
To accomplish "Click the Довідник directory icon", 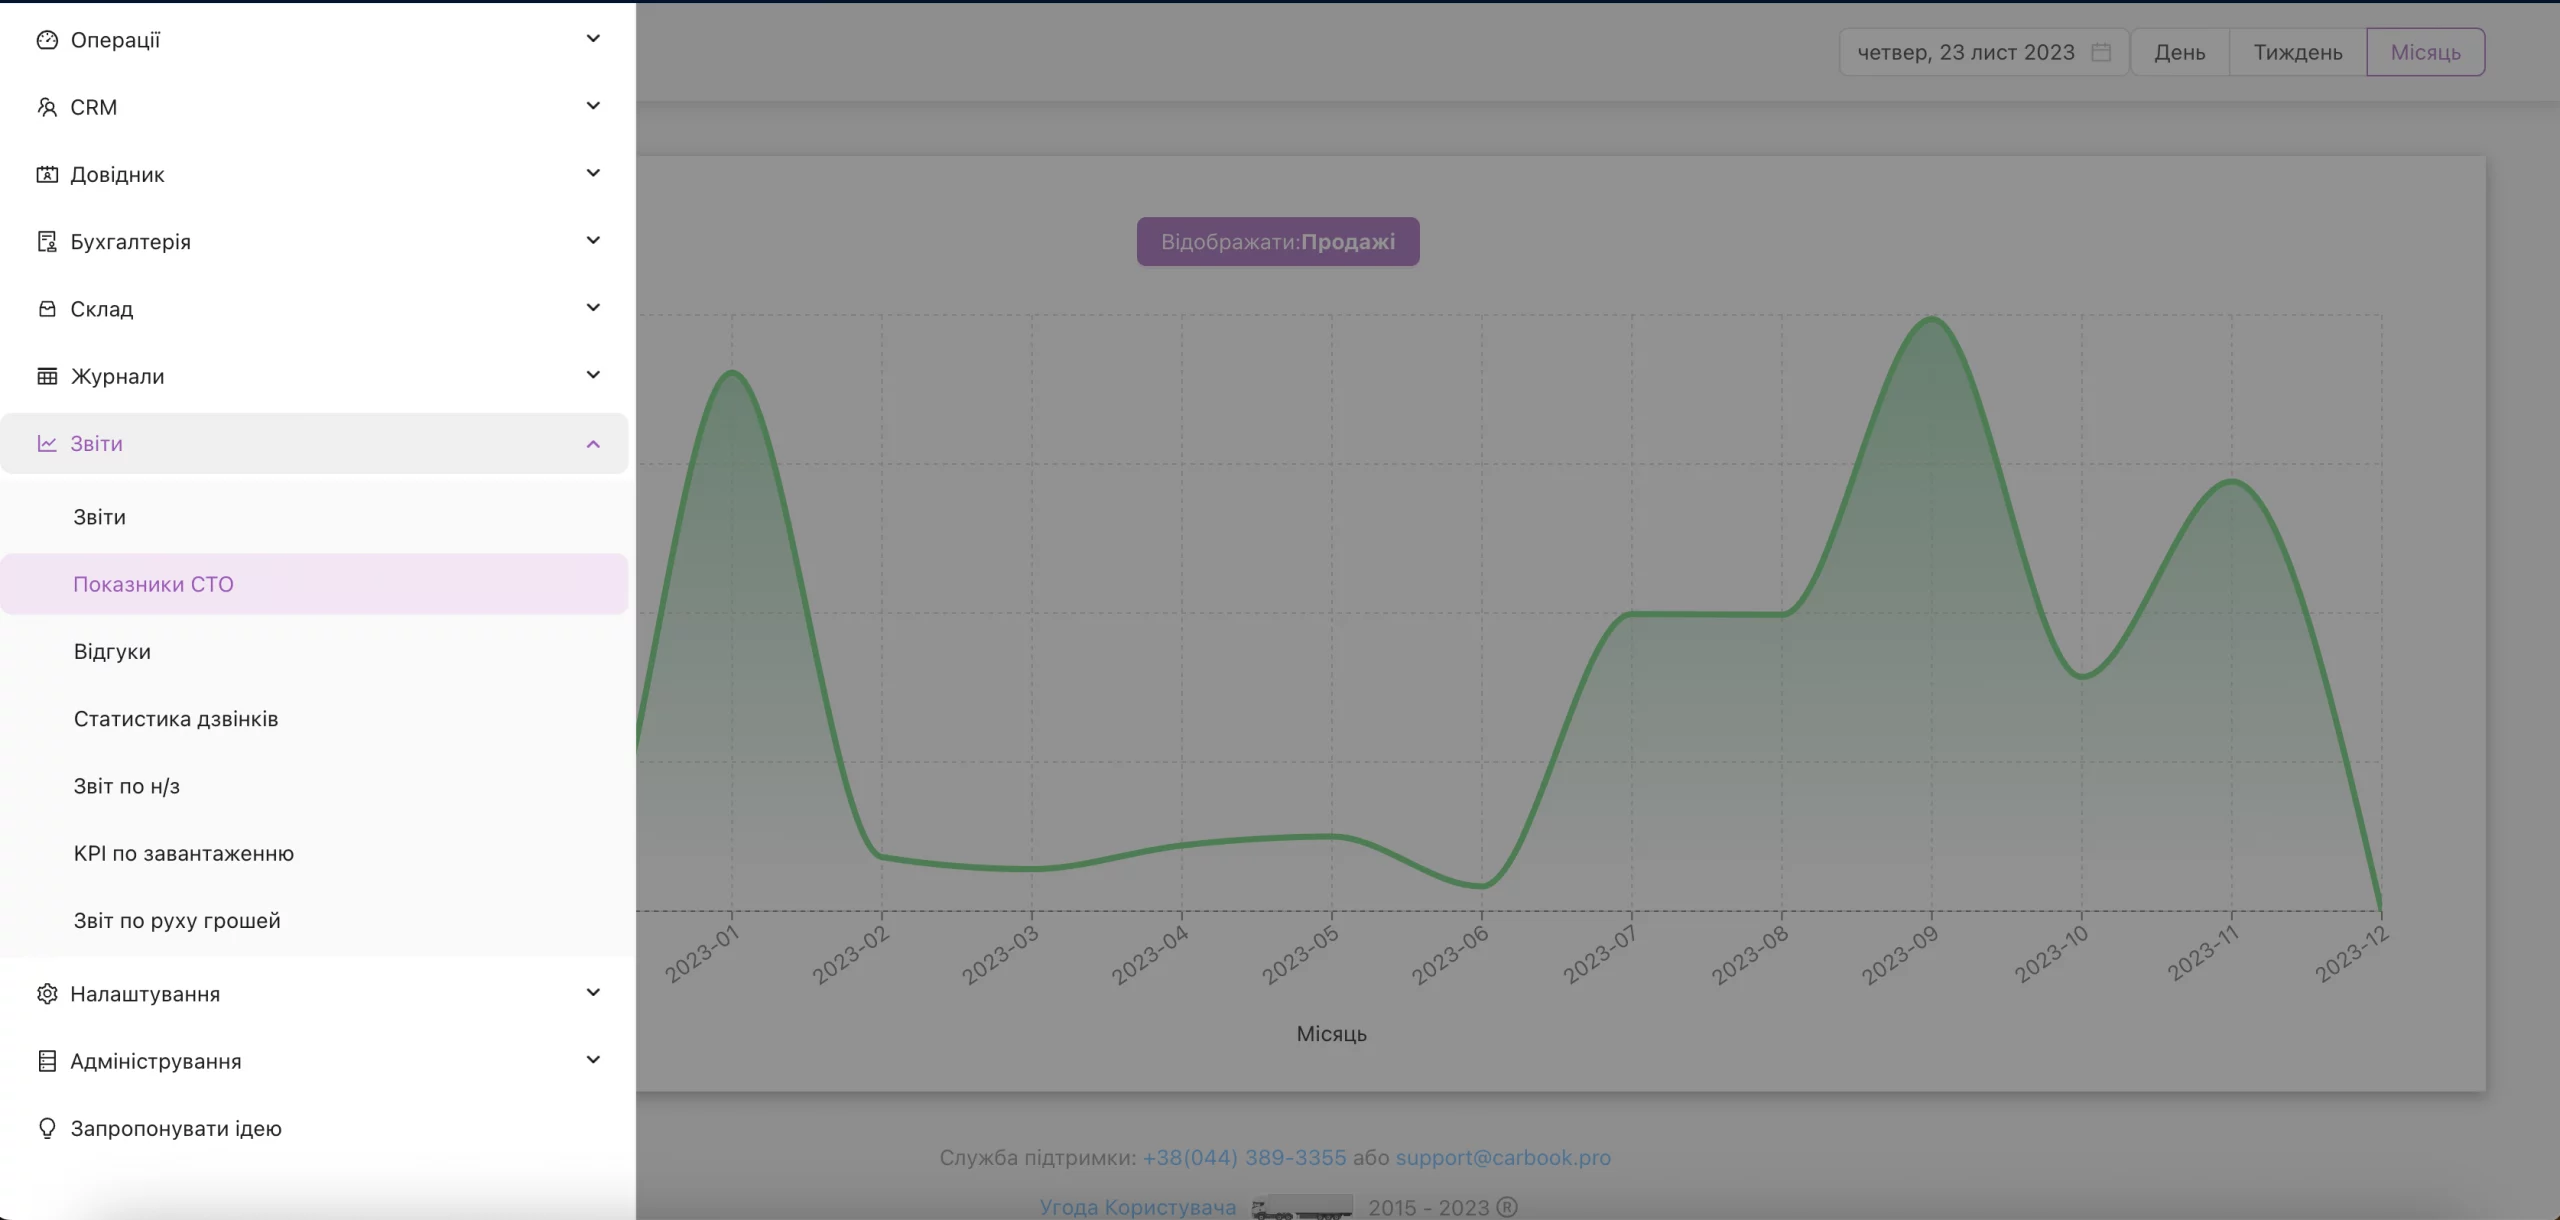I will click(47, 174).
